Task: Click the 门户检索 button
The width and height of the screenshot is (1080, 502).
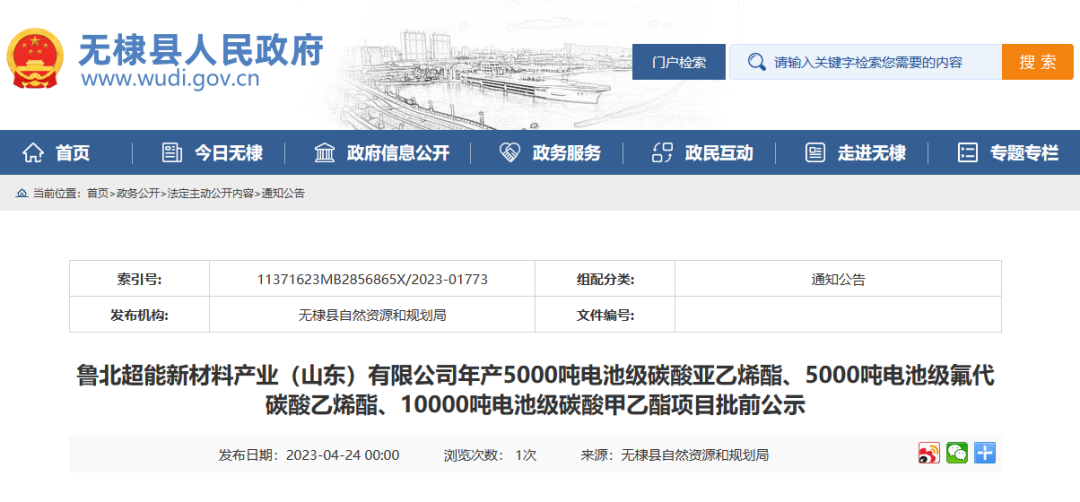Action: tap(679, 62)
